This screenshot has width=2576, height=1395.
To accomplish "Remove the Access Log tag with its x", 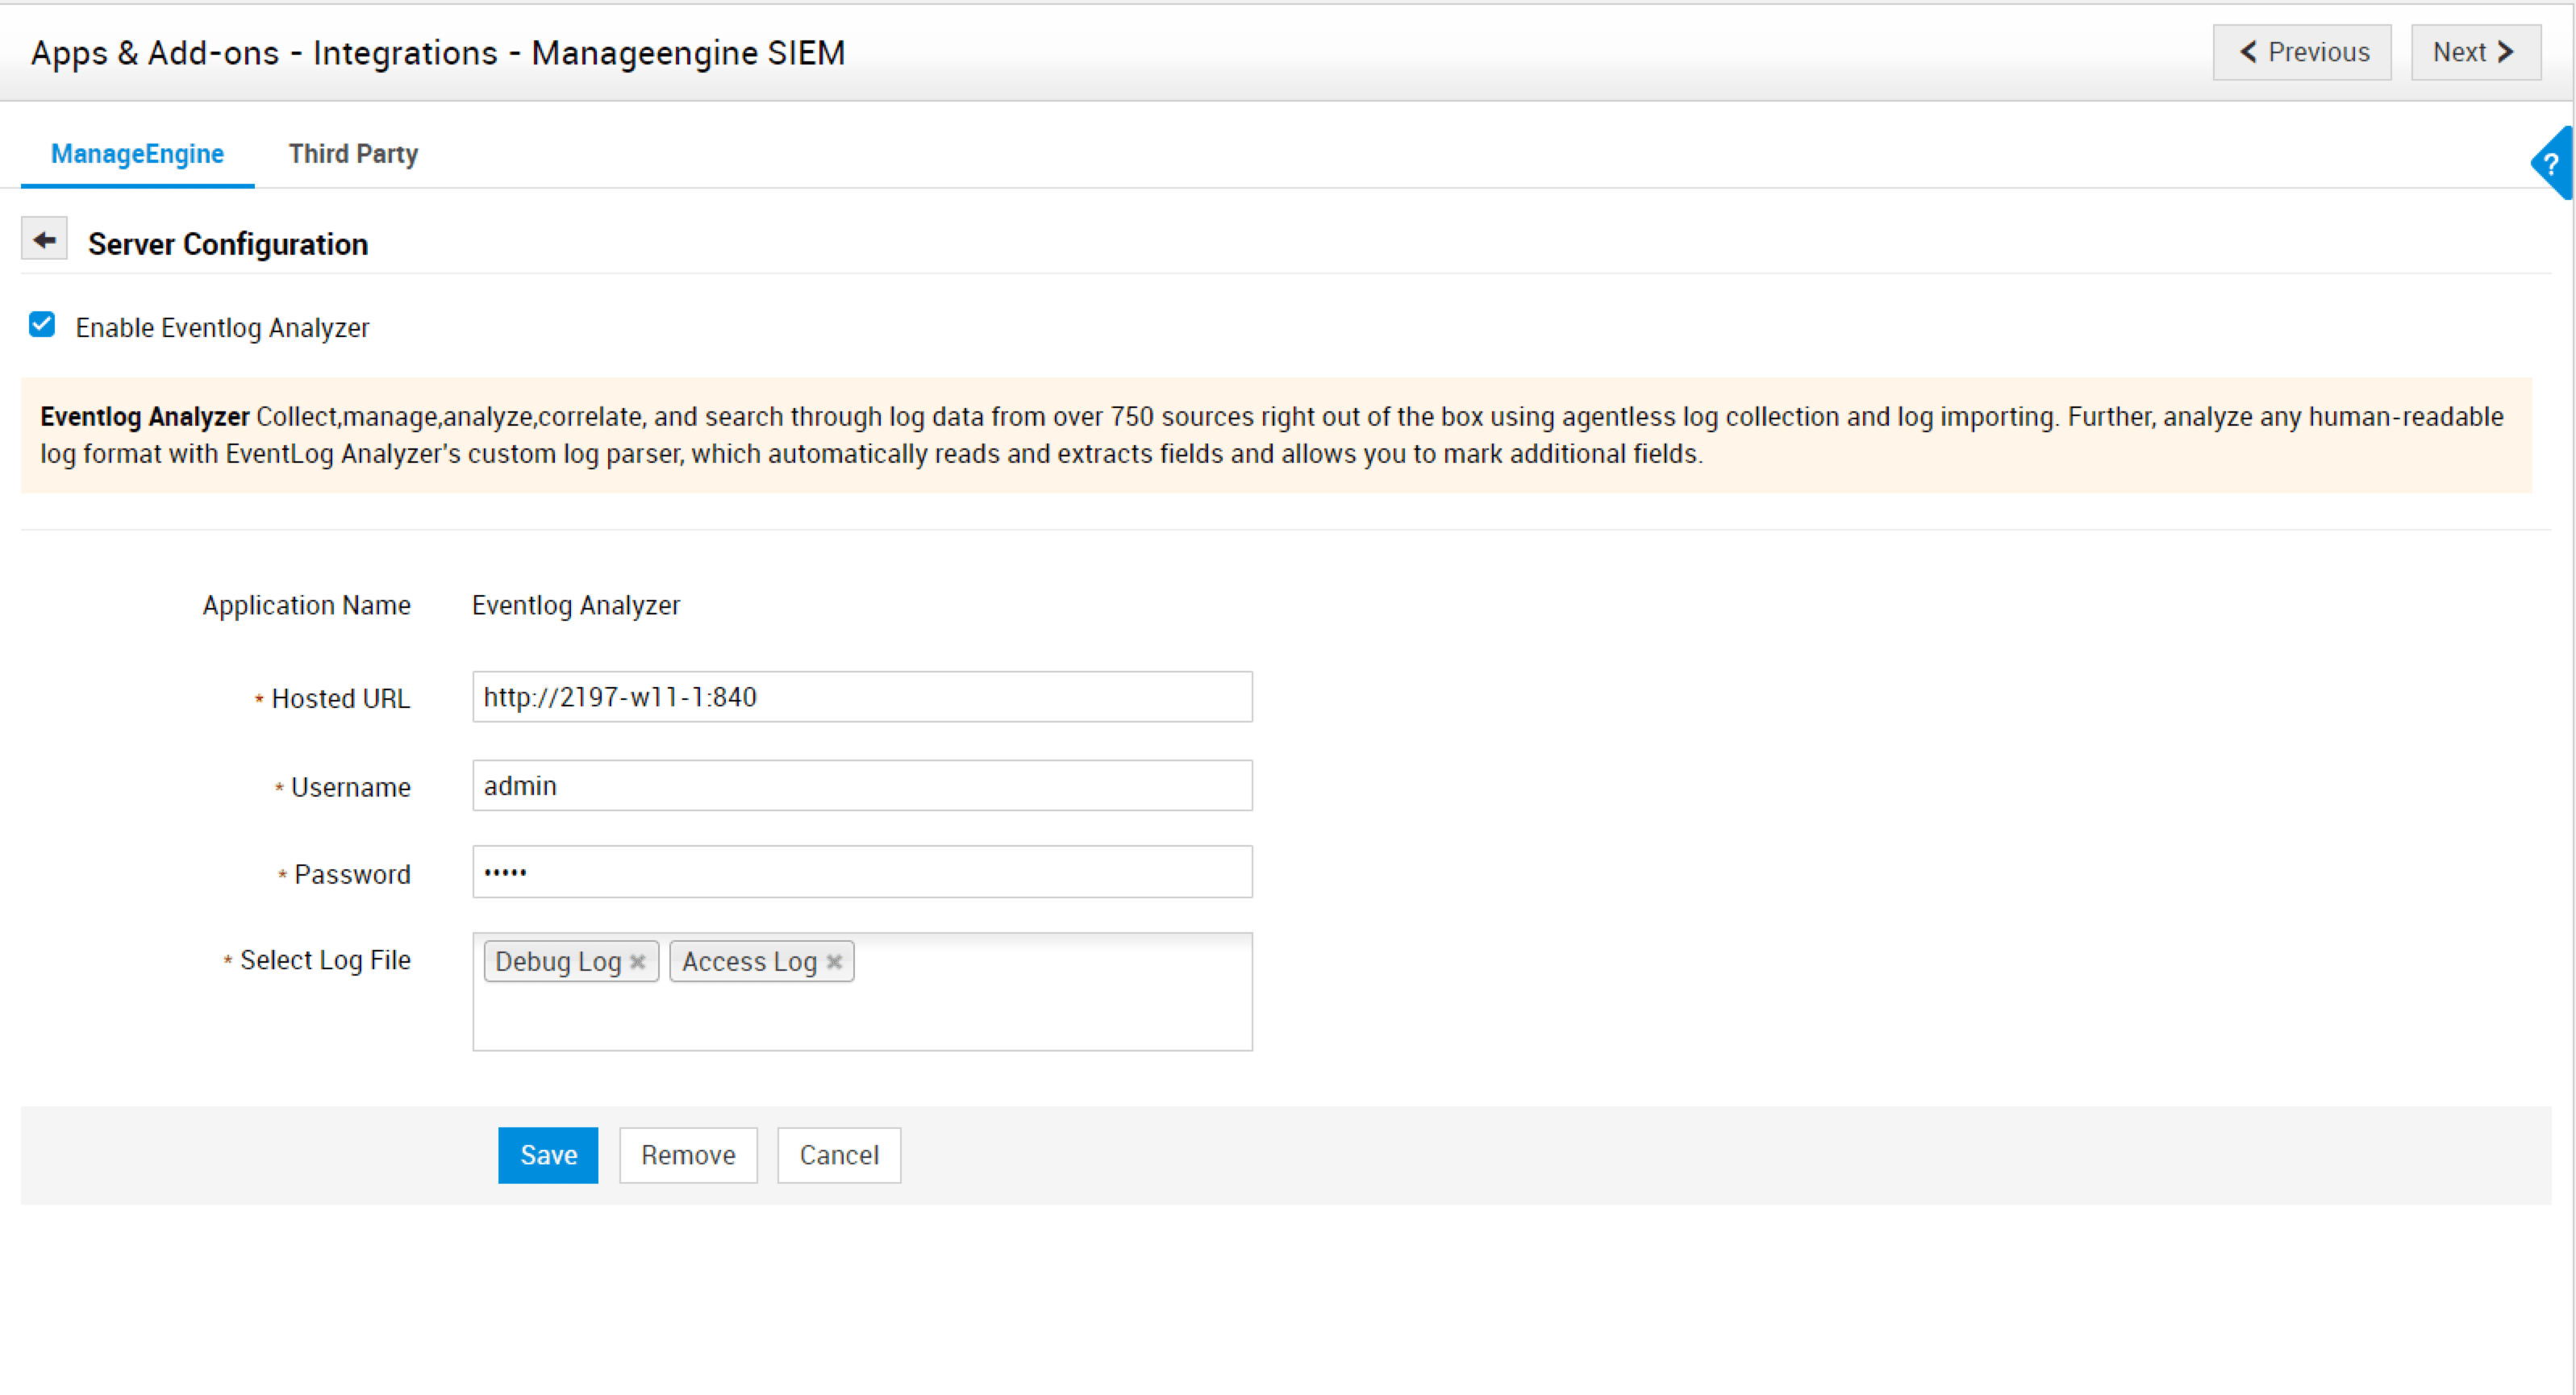I will [x=834, y=961].
